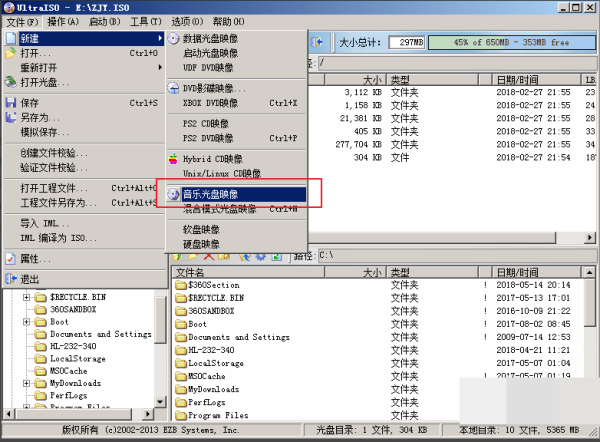Sort image list by 日期/时间 column header

pyautogui.click(x=536, y=80)
